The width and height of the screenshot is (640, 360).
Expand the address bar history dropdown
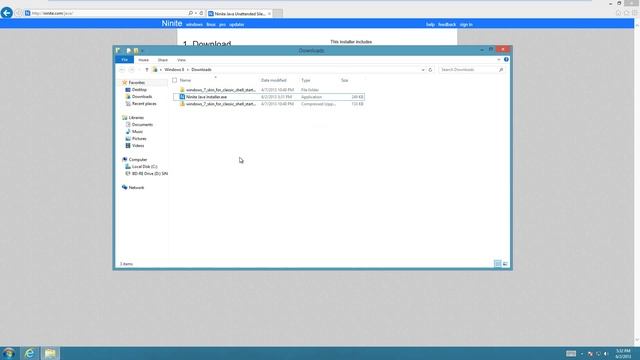click(x=423, y=70)
